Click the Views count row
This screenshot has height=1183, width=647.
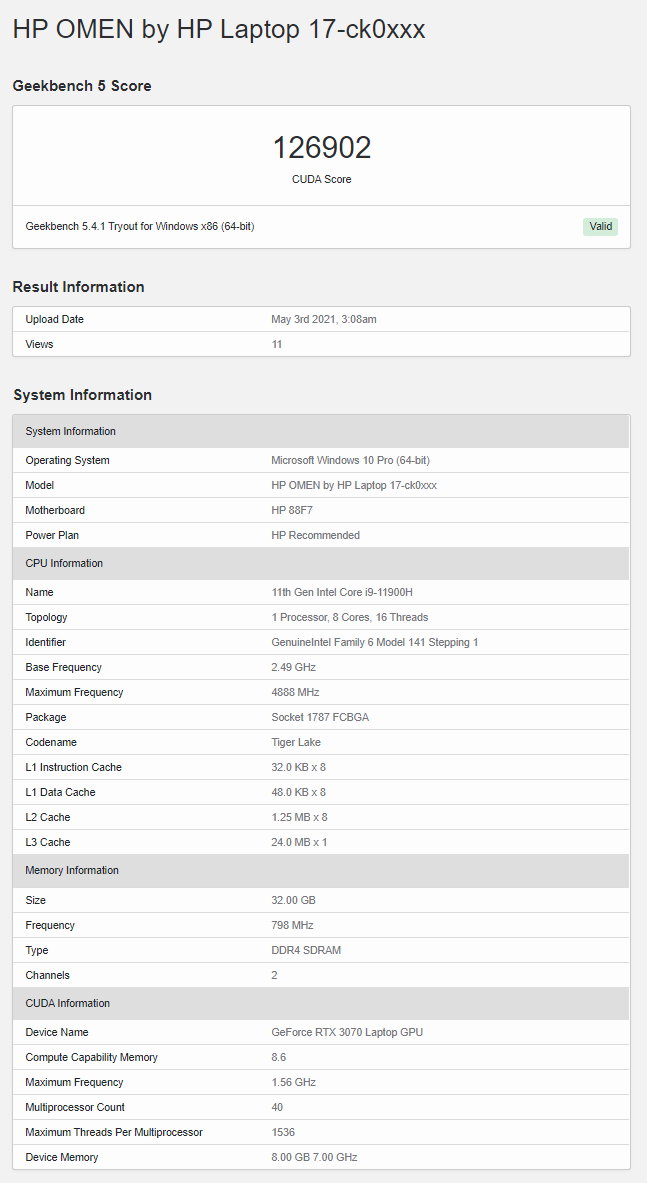click(322, 344)
